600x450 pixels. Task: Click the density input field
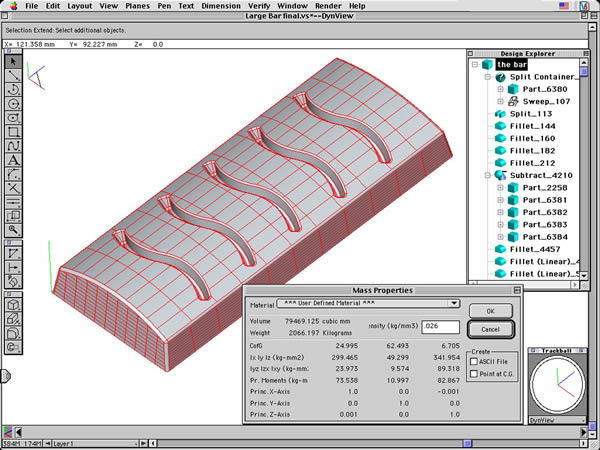coord(438,326)
